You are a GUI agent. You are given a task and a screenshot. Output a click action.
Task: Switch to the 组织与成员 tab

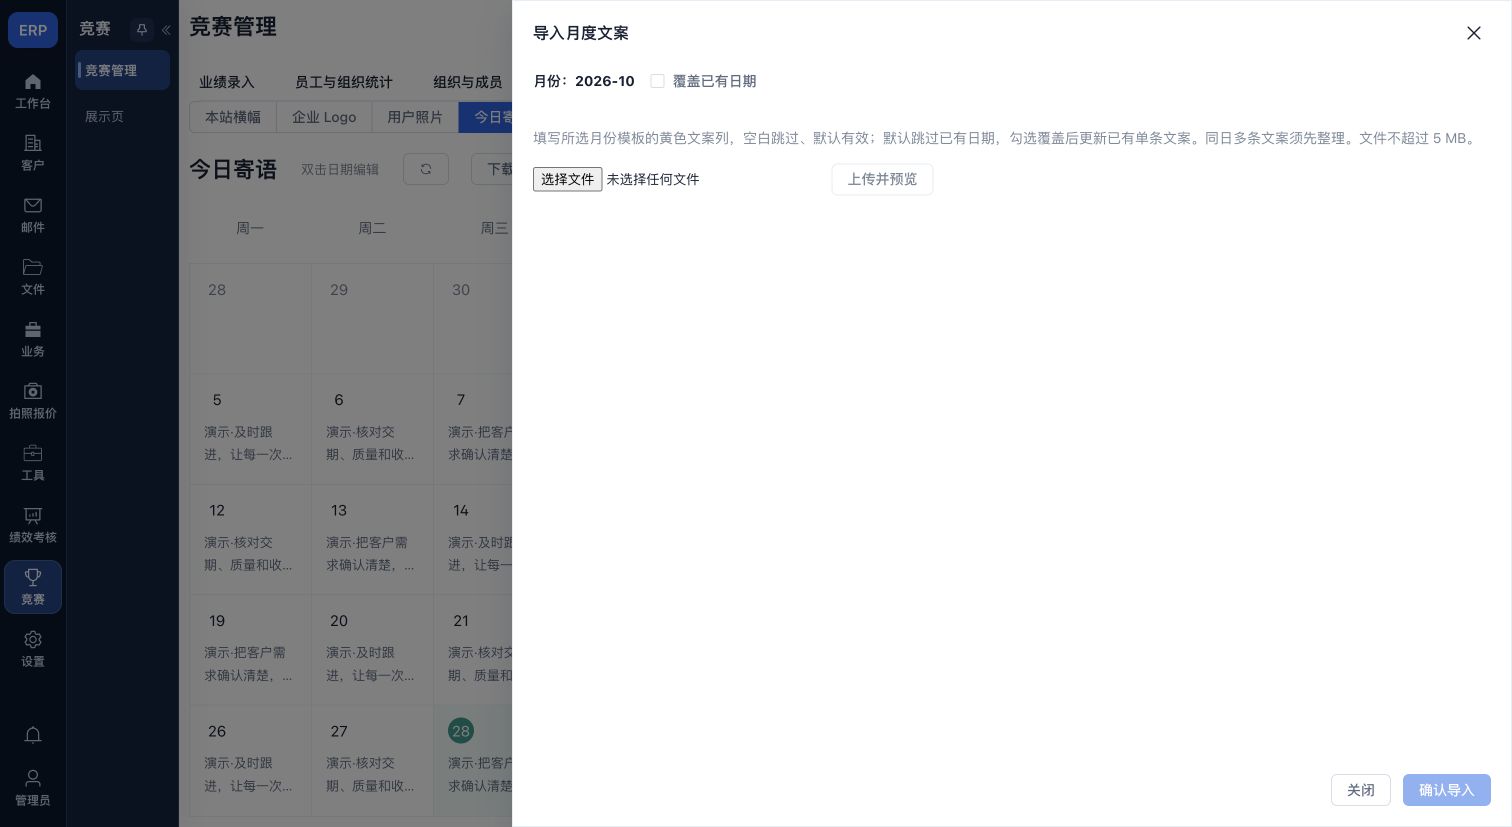point(468,82)
